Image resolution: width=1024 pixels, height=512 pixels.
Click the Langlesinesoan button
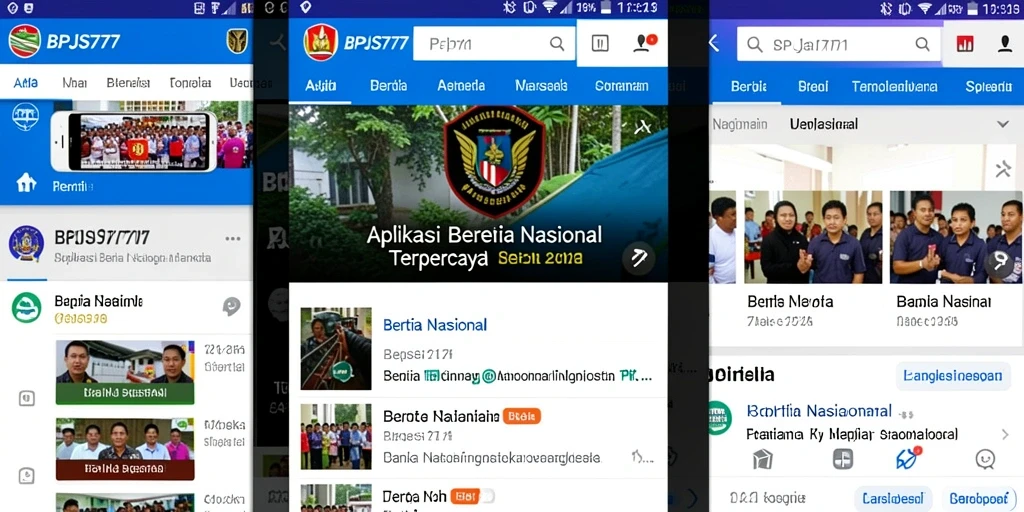click(952, 376)
